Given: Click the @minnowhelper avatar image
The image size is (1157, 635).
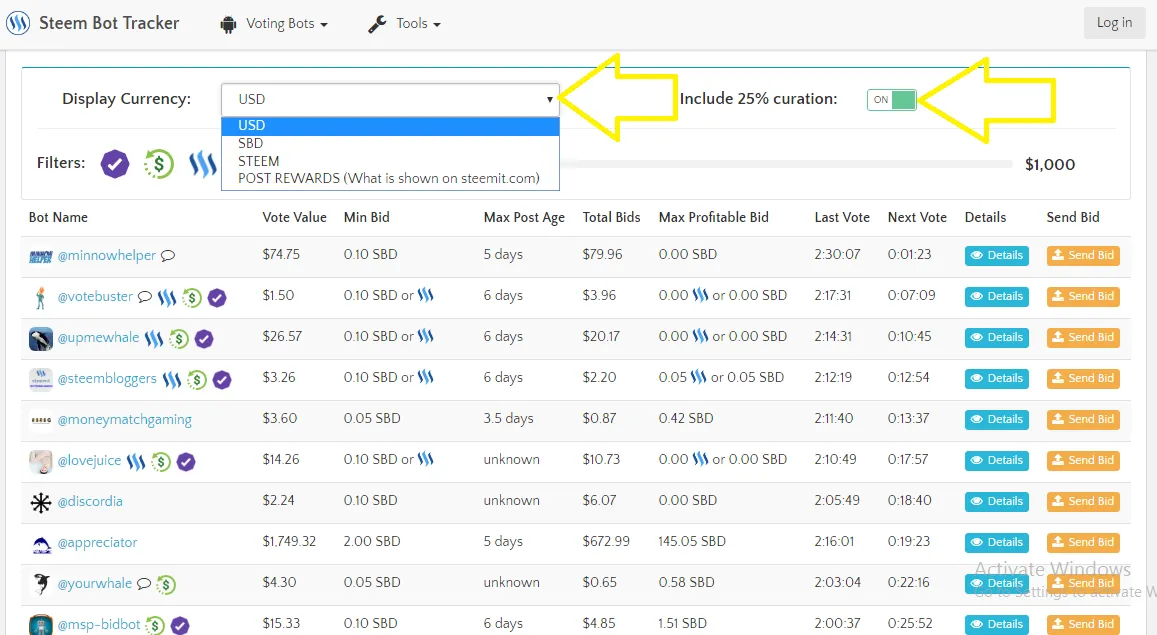Looking at the screenshot, I should coord(41,257).
